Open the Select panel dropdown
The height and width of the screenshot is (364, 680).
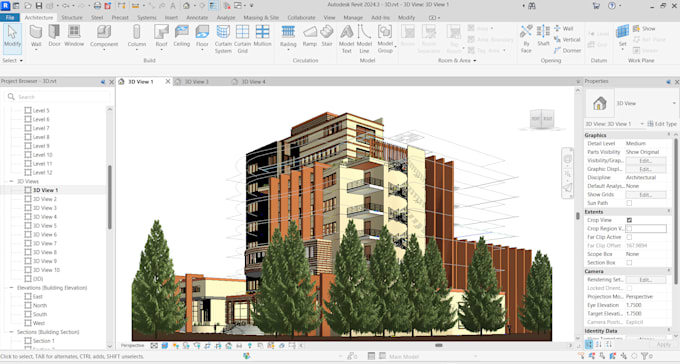12,60
